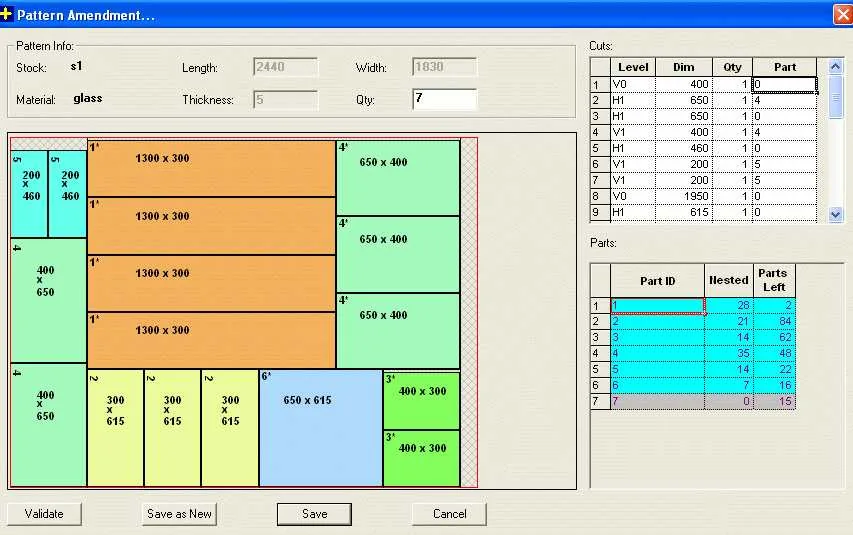Screen dimensions: 853x535
Task: Select Cuts row header number 6
Action: coord(600,164)
